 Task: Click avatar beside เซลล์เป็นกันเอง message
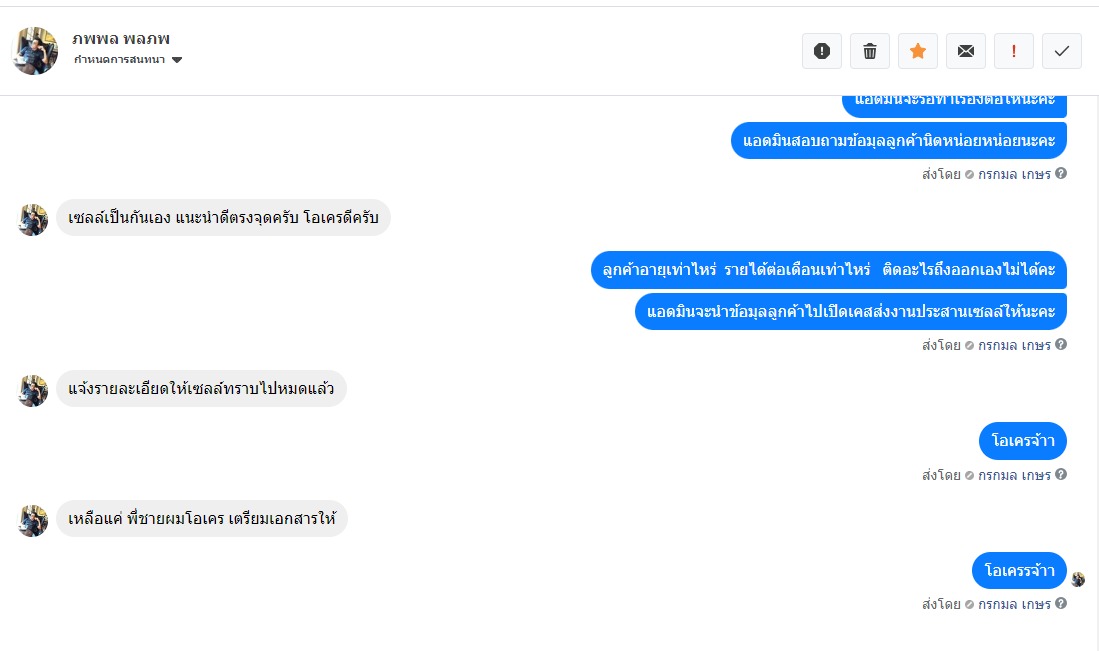pyautogui.click(x=33, y=219)
